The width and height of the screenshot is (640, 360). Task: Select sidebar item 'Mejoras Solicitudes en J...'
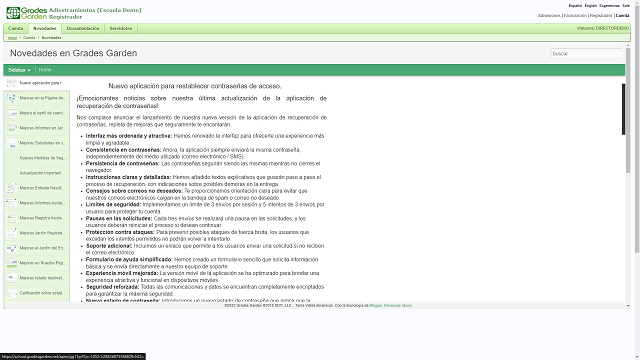tap(37, 143)
